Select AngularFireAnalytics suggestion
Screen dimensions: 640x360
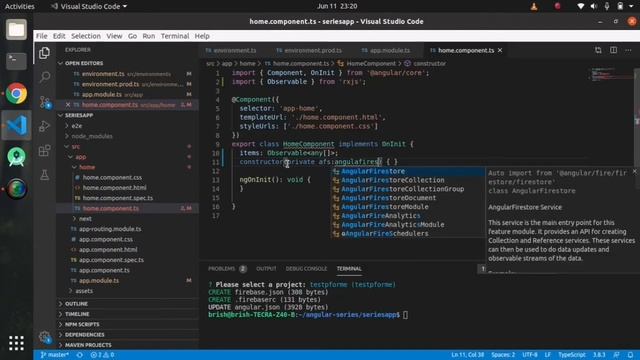(408, 216)
